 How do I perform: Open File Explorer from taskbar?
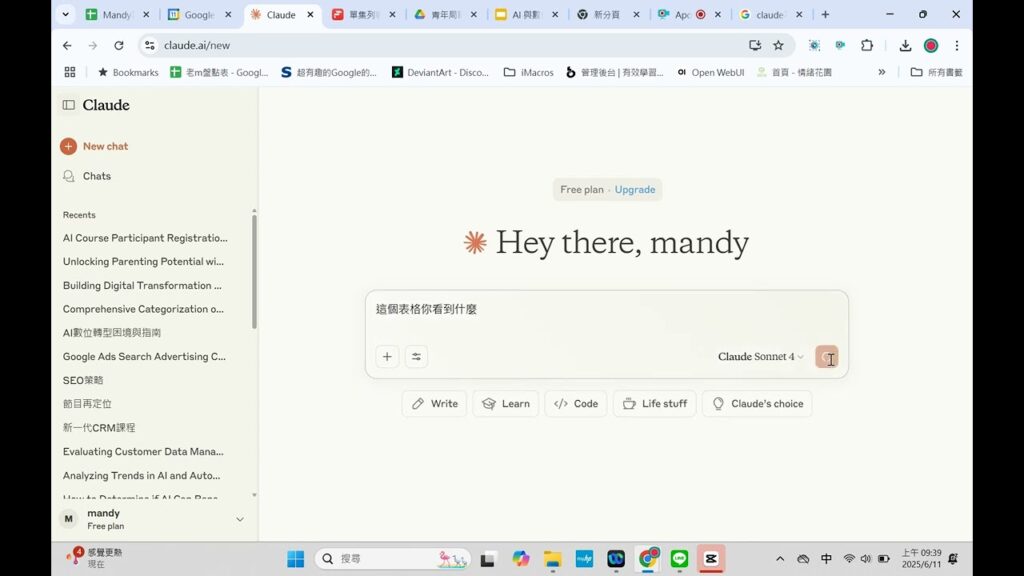pos(552,559)
